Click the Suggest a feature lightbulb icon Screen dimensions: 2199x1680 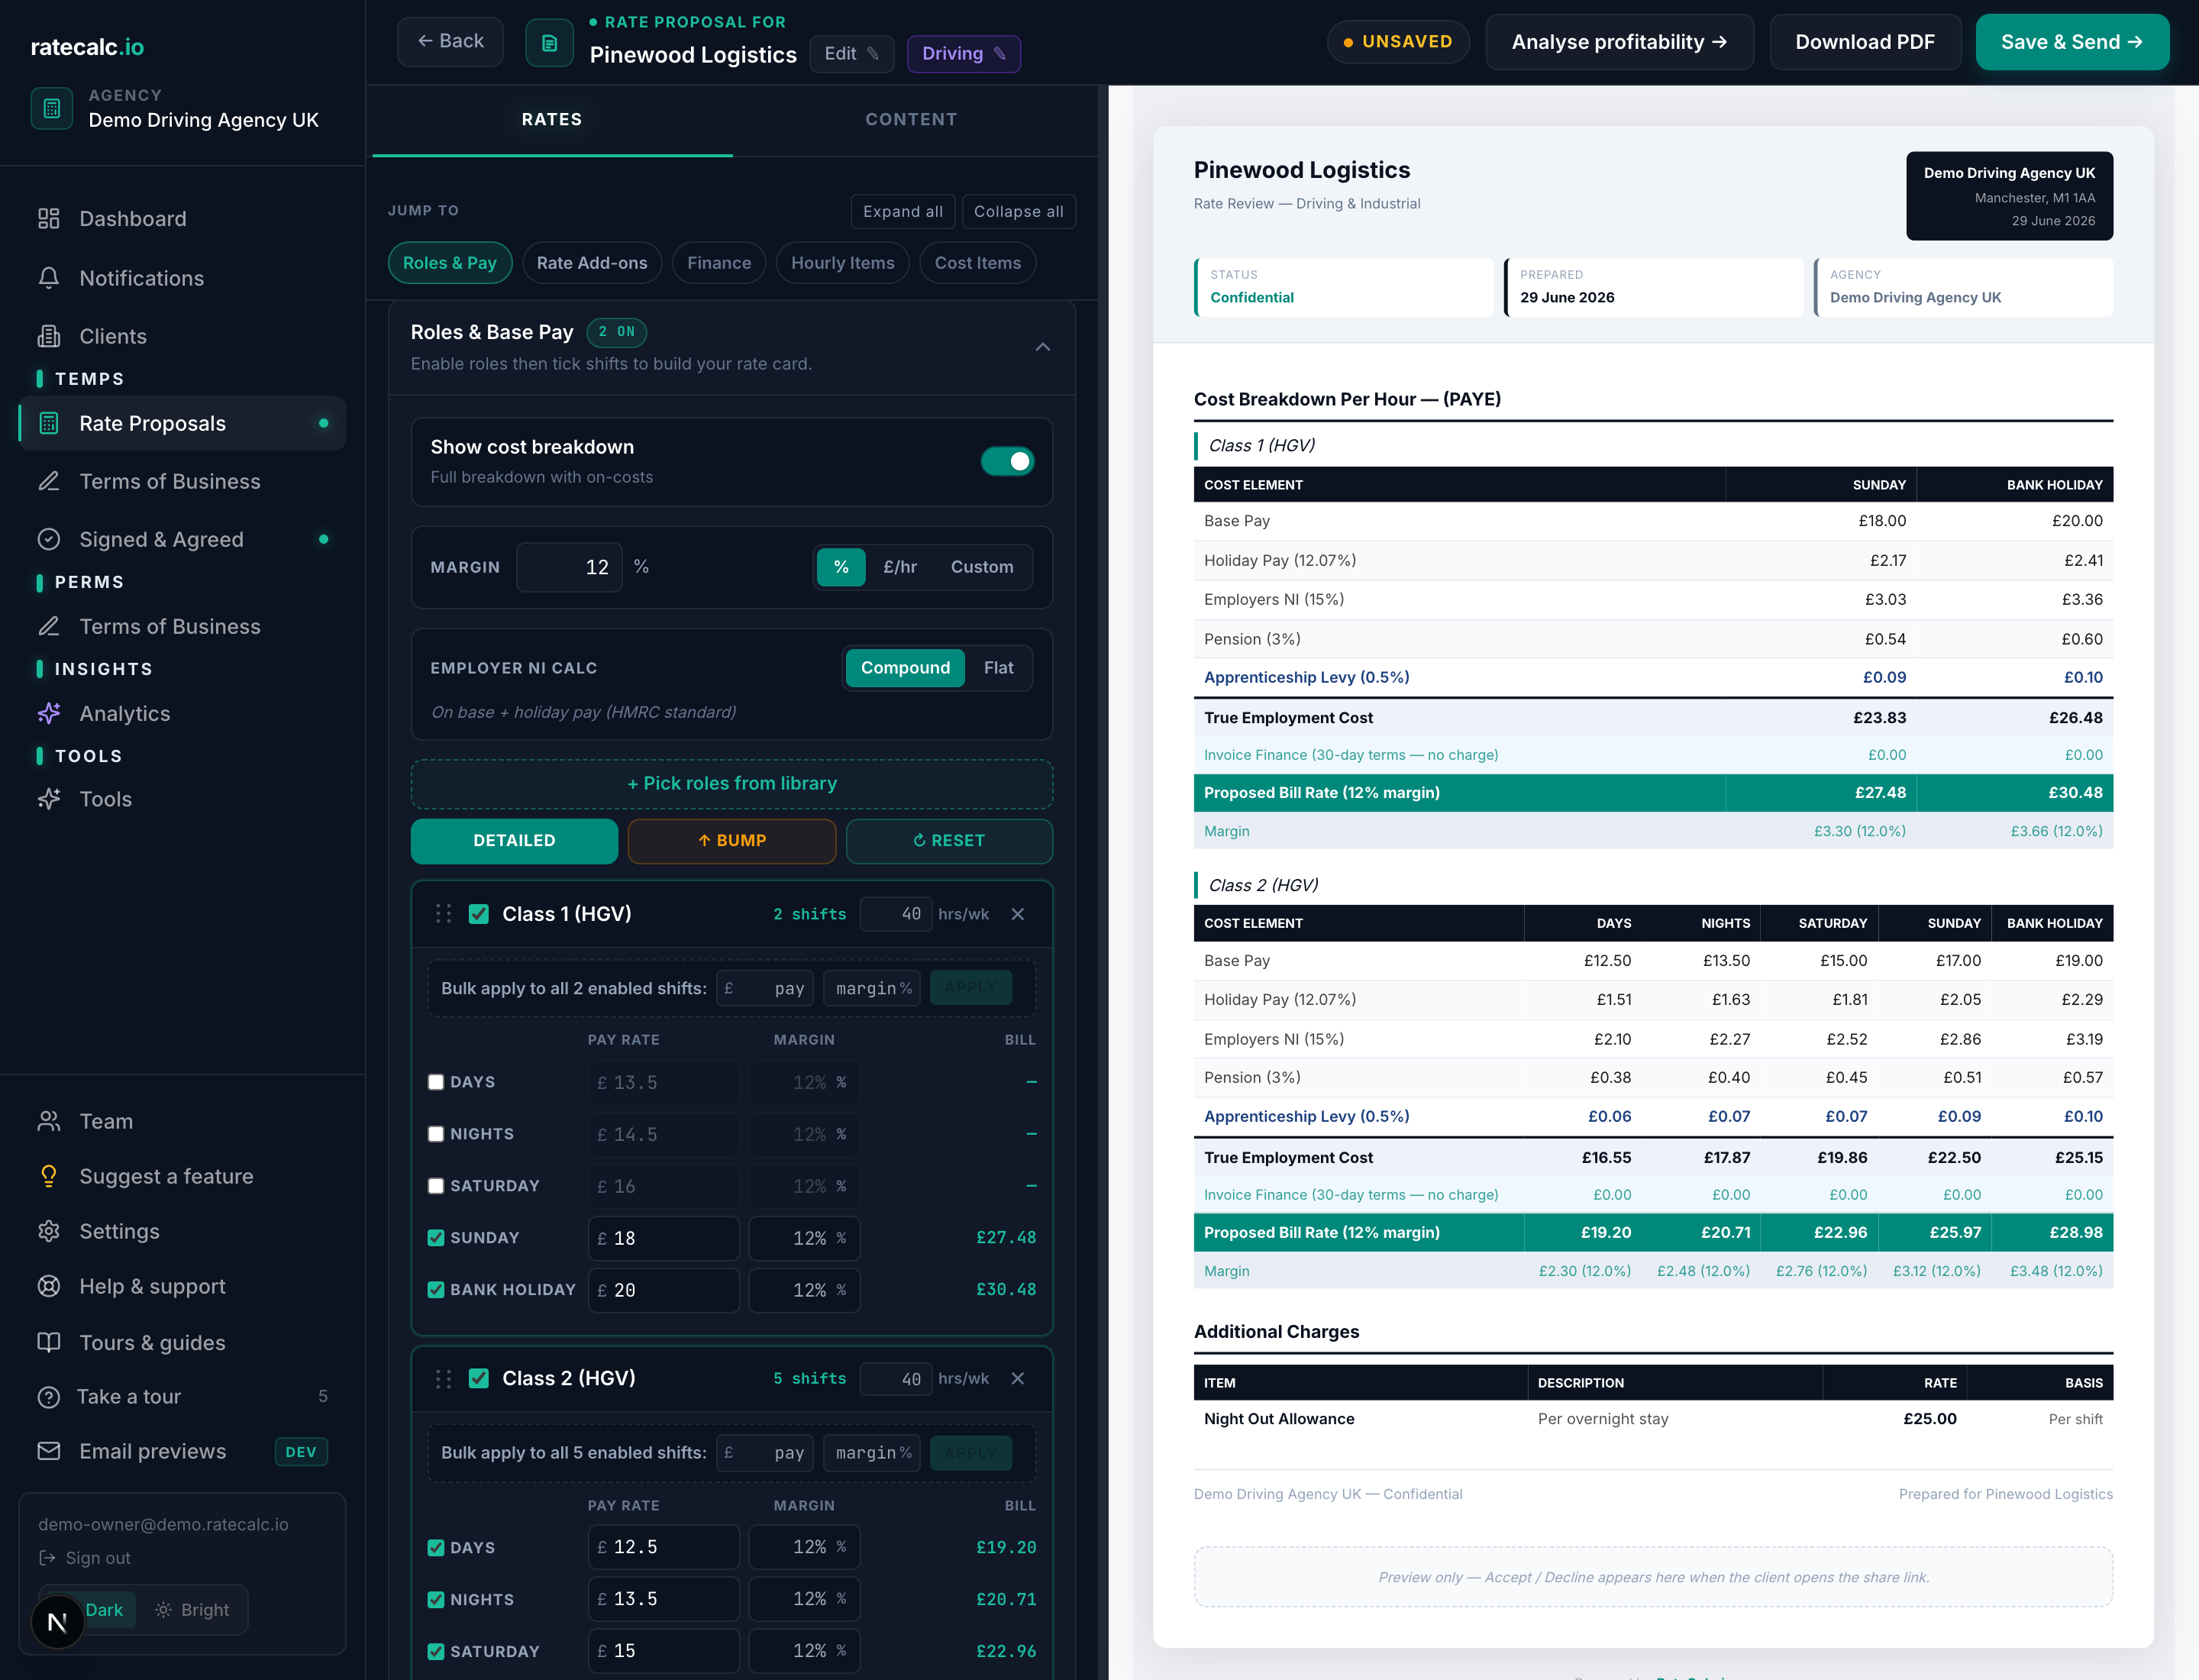pyautogui.click(x=49, y=1176)
